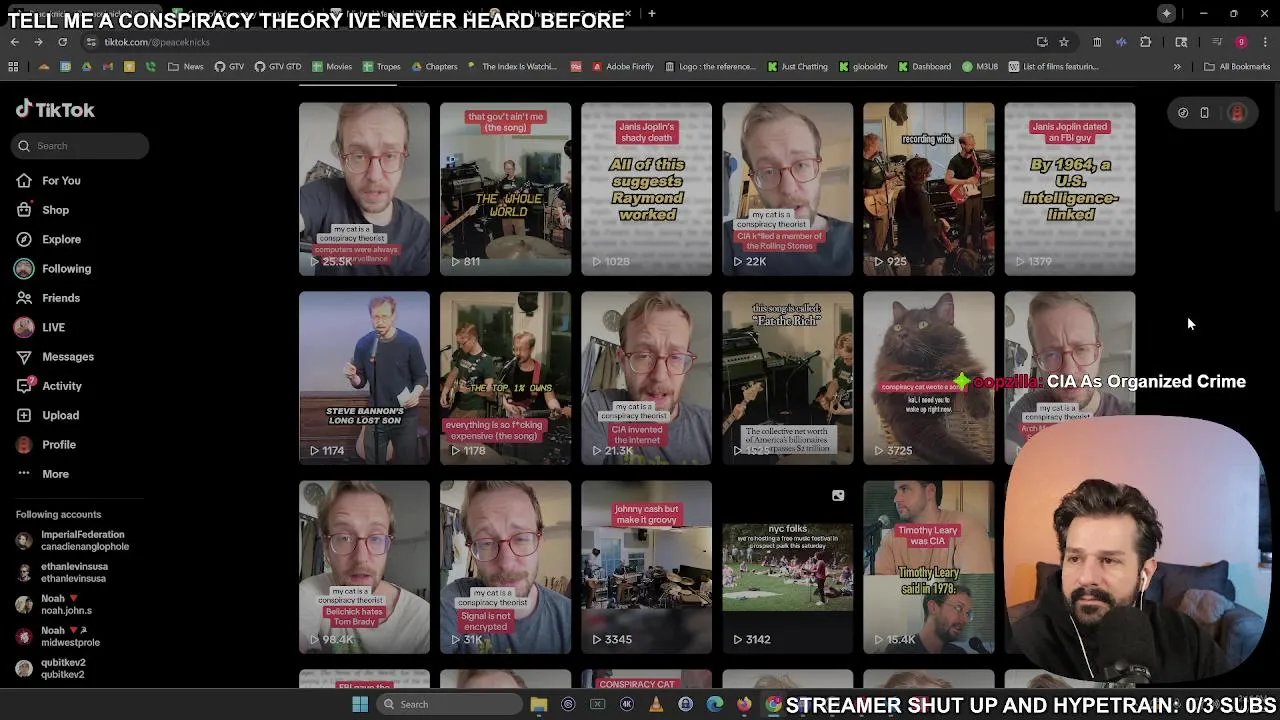
Task: Open 'johnny cash but make it groovy' video
Action: pyautogui.click(x=646, y=567)
